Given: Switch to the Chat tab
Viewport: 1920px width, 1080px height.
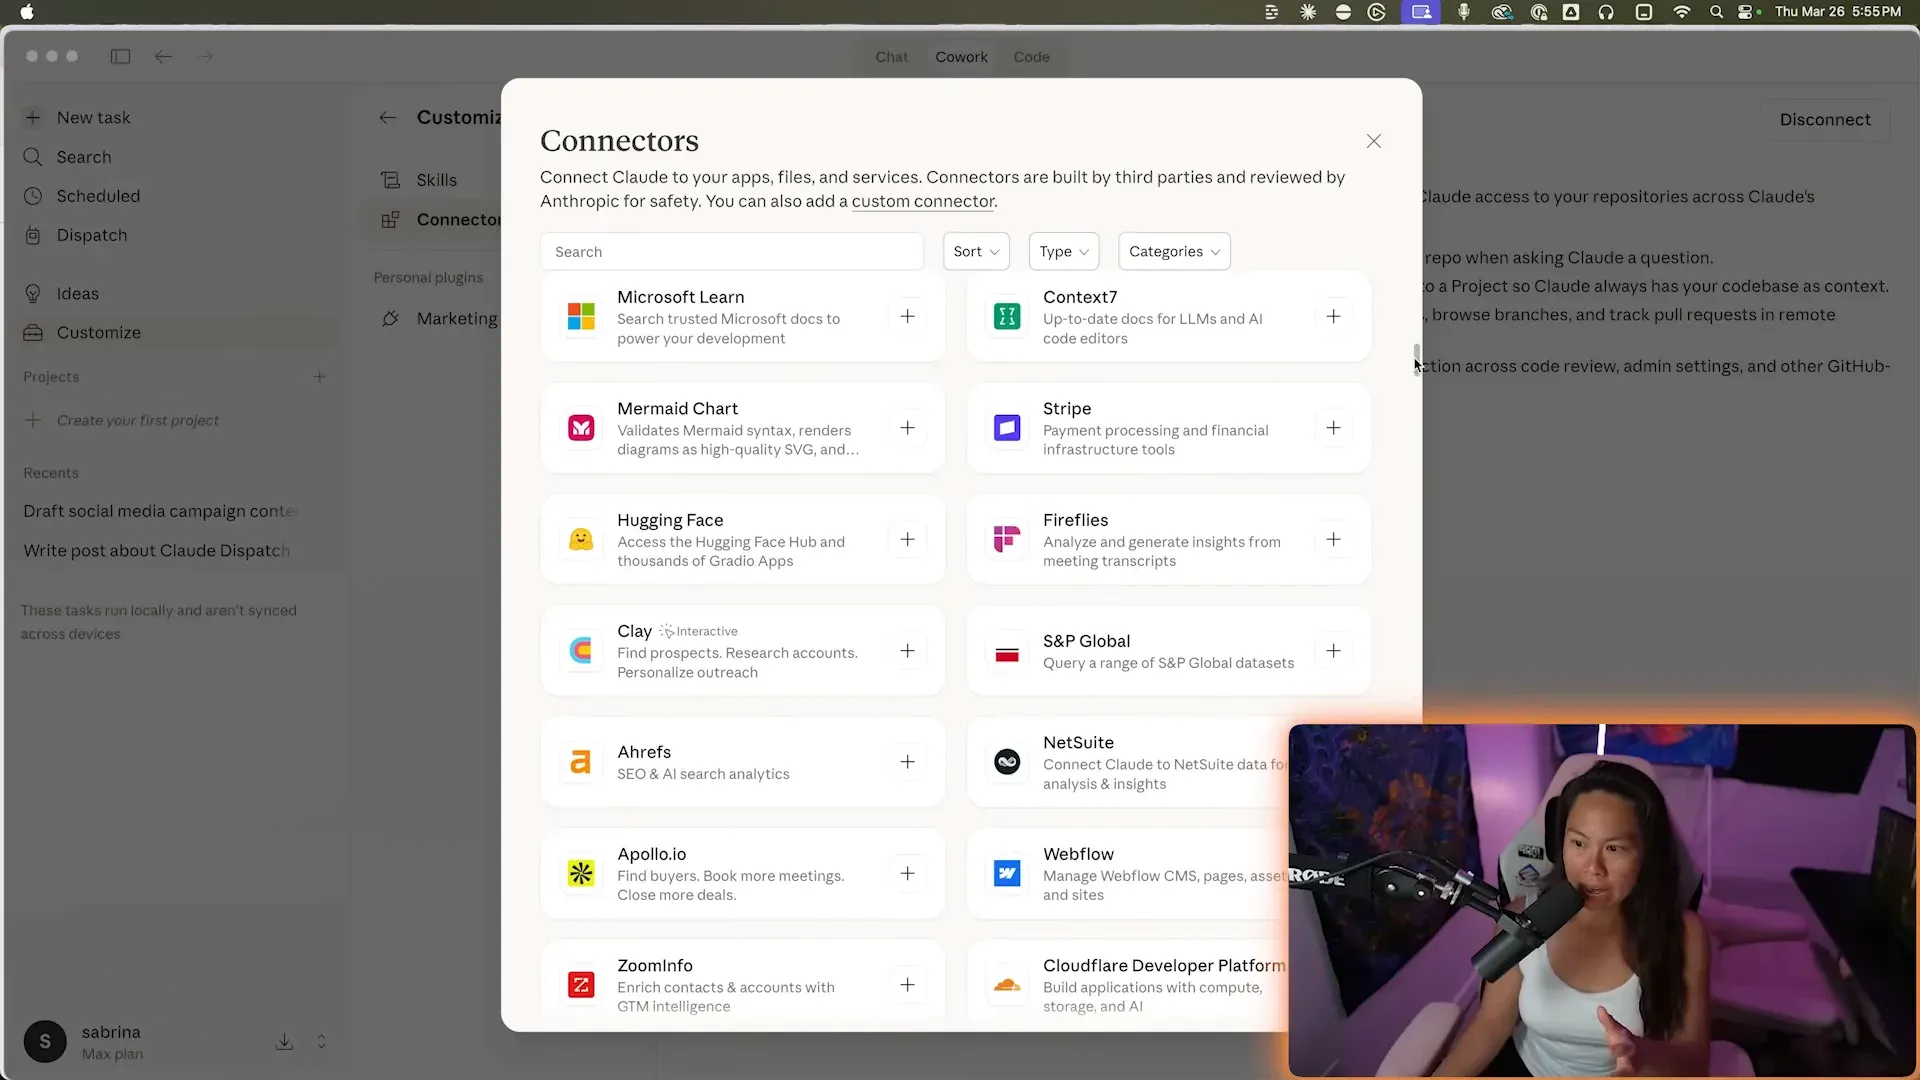Looking at the screenshot, I should point(891,57).
